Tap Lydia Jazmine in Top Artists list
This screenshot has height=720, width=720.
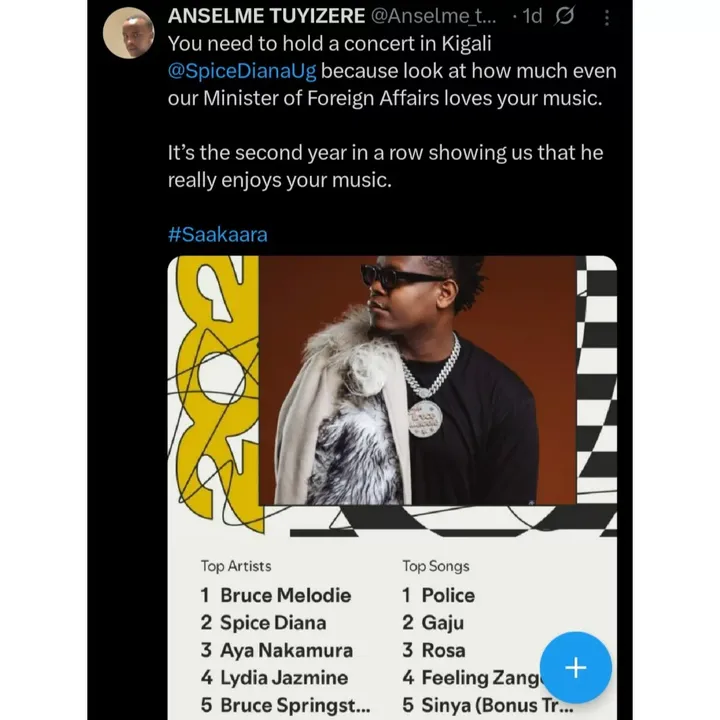284,678
